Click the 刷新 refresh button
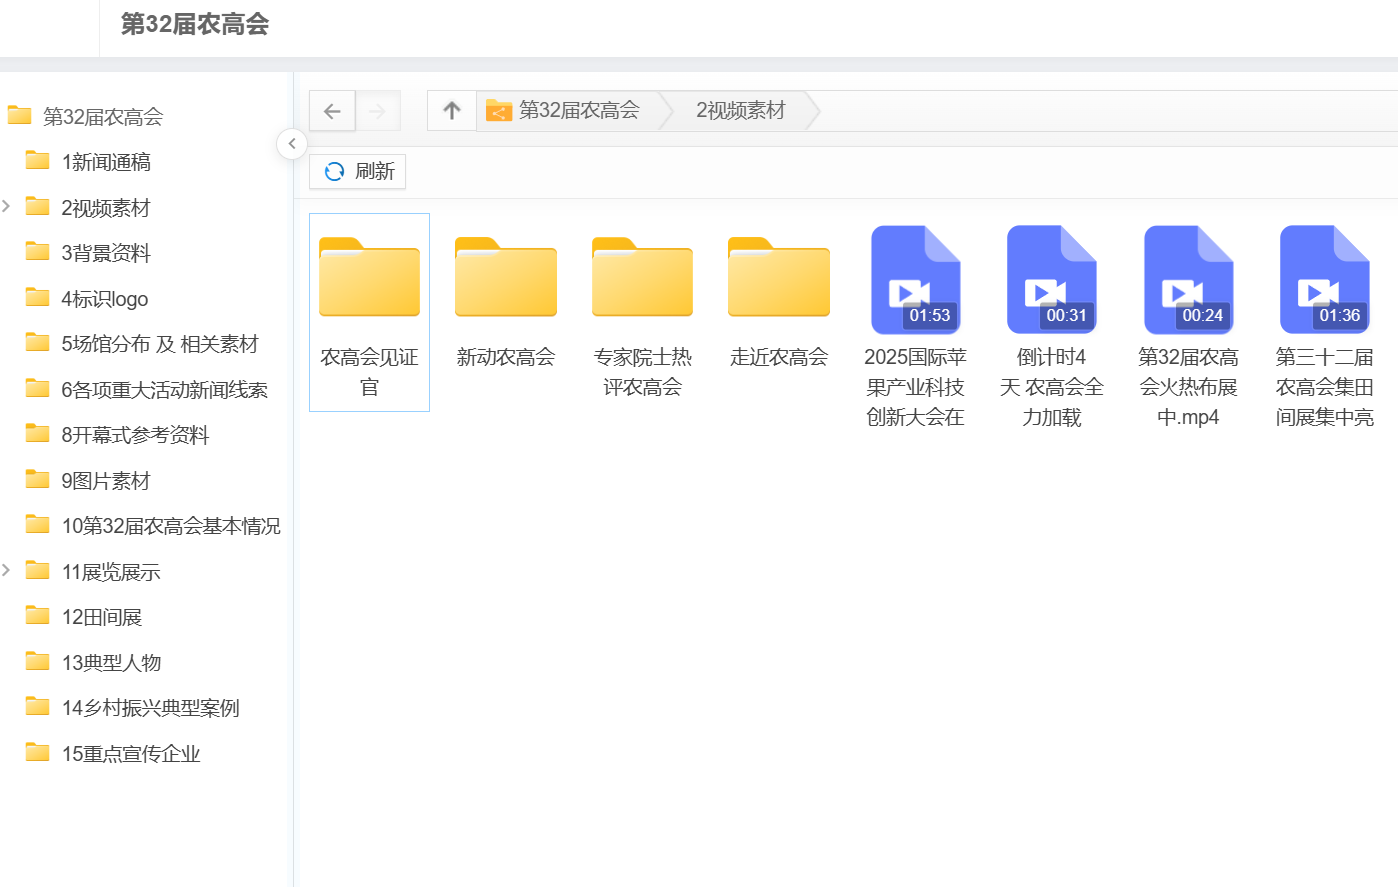This screenshot has width=1398, height=887. pos(358,171)
